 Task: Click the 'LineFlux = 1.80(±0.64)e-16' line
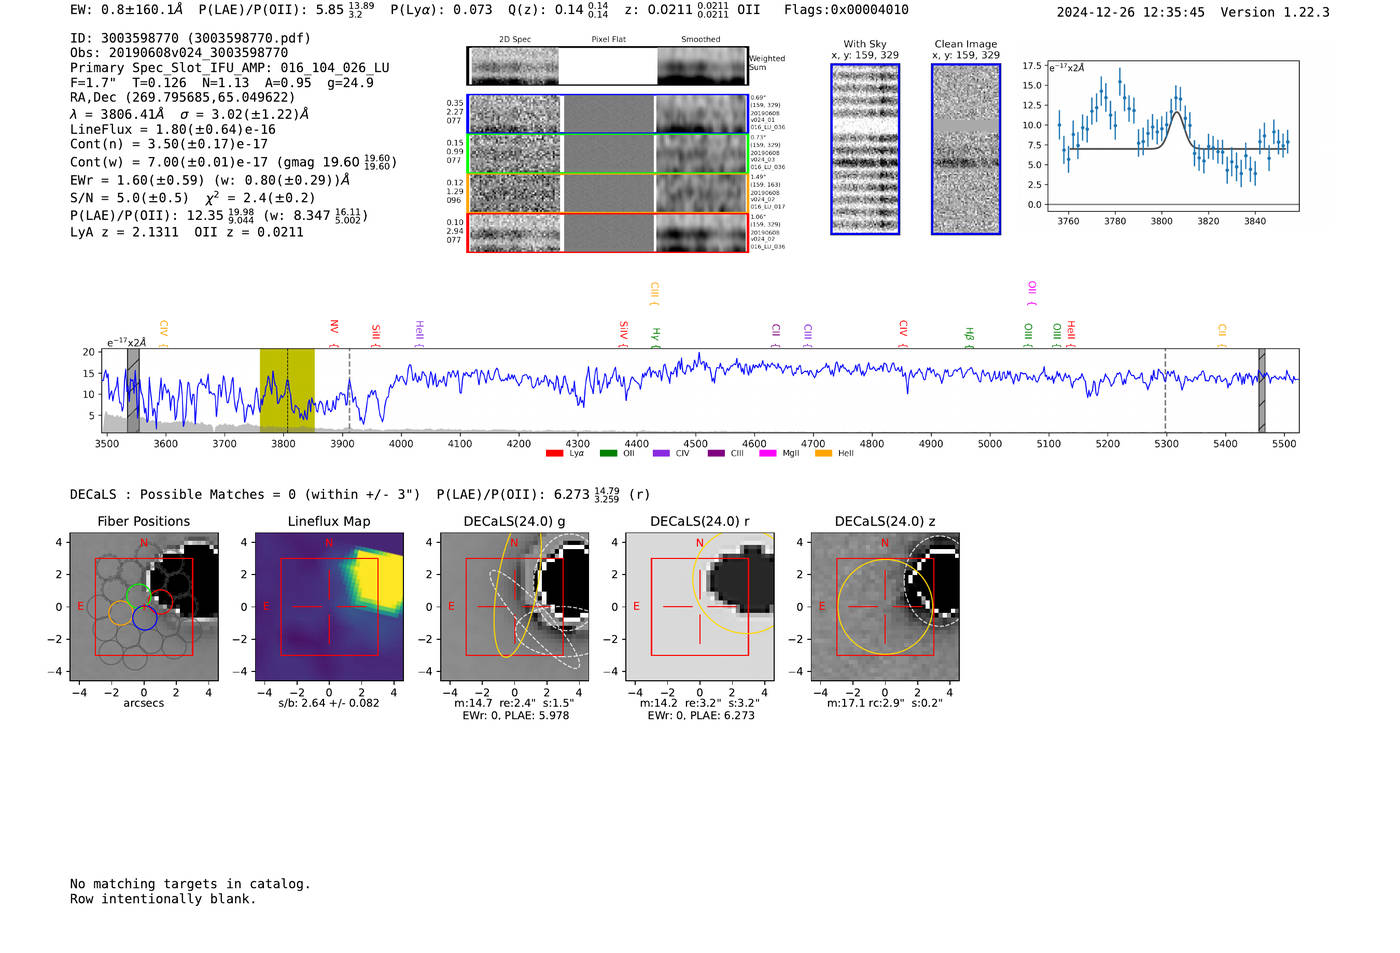[x=173, y=129]
